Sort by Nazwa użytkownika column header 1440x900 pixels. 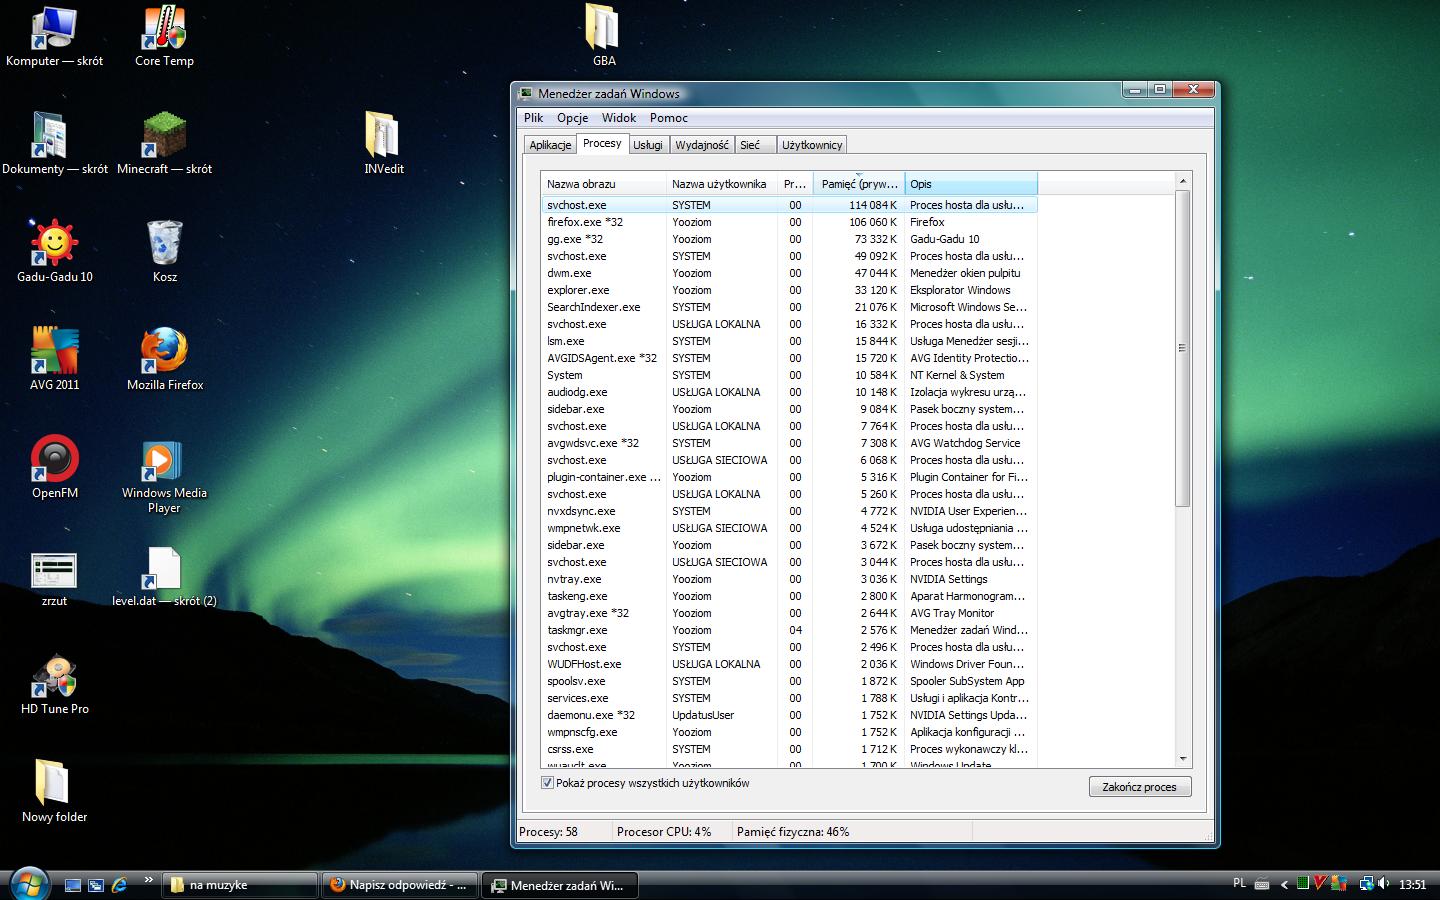click(x=722, y=184)
